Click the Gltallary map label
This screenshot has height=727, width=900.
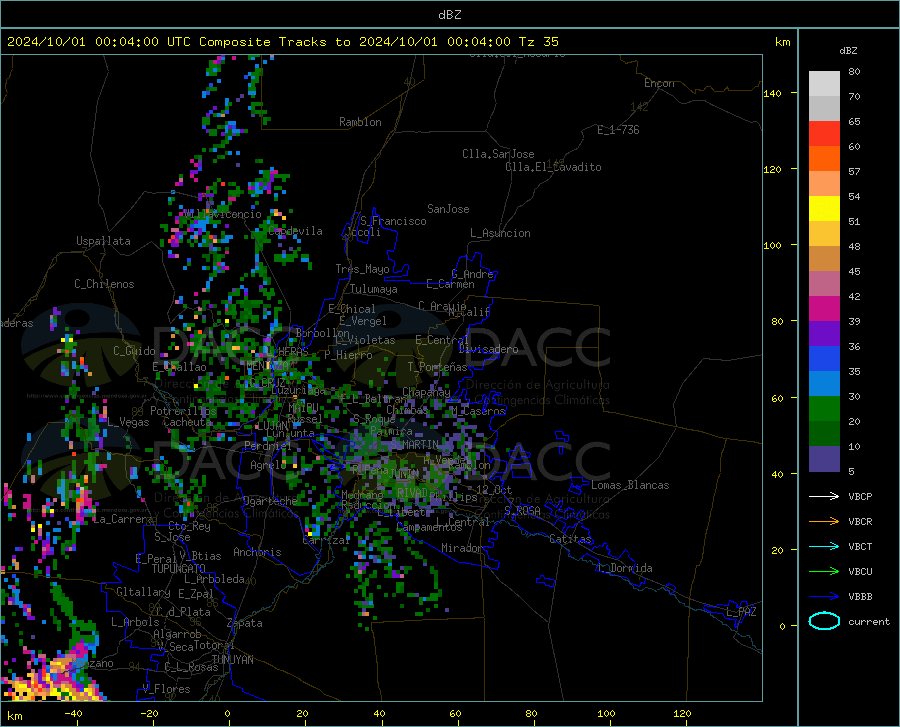pos(143,592)
